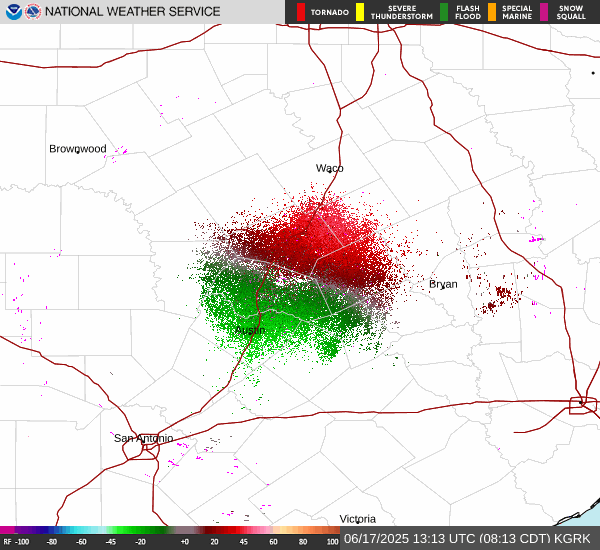
Task: Click the green Flash Flood legend swatch
Action: [x=444, y=12]
